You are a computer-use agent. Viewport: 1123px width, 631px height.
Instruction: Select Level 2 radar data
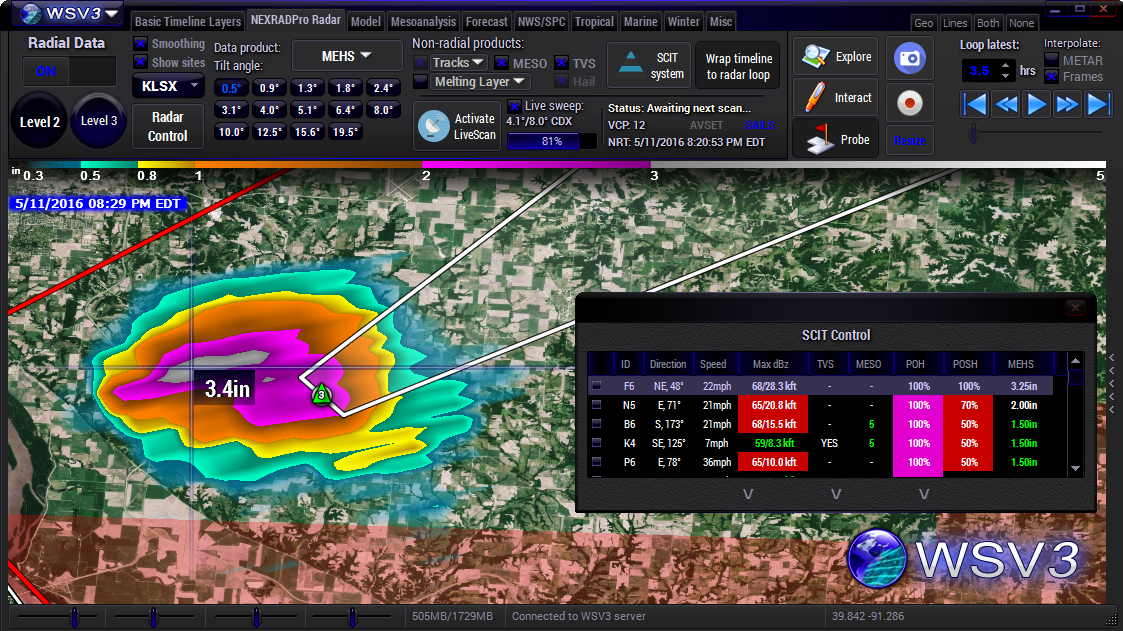[39, 121]
